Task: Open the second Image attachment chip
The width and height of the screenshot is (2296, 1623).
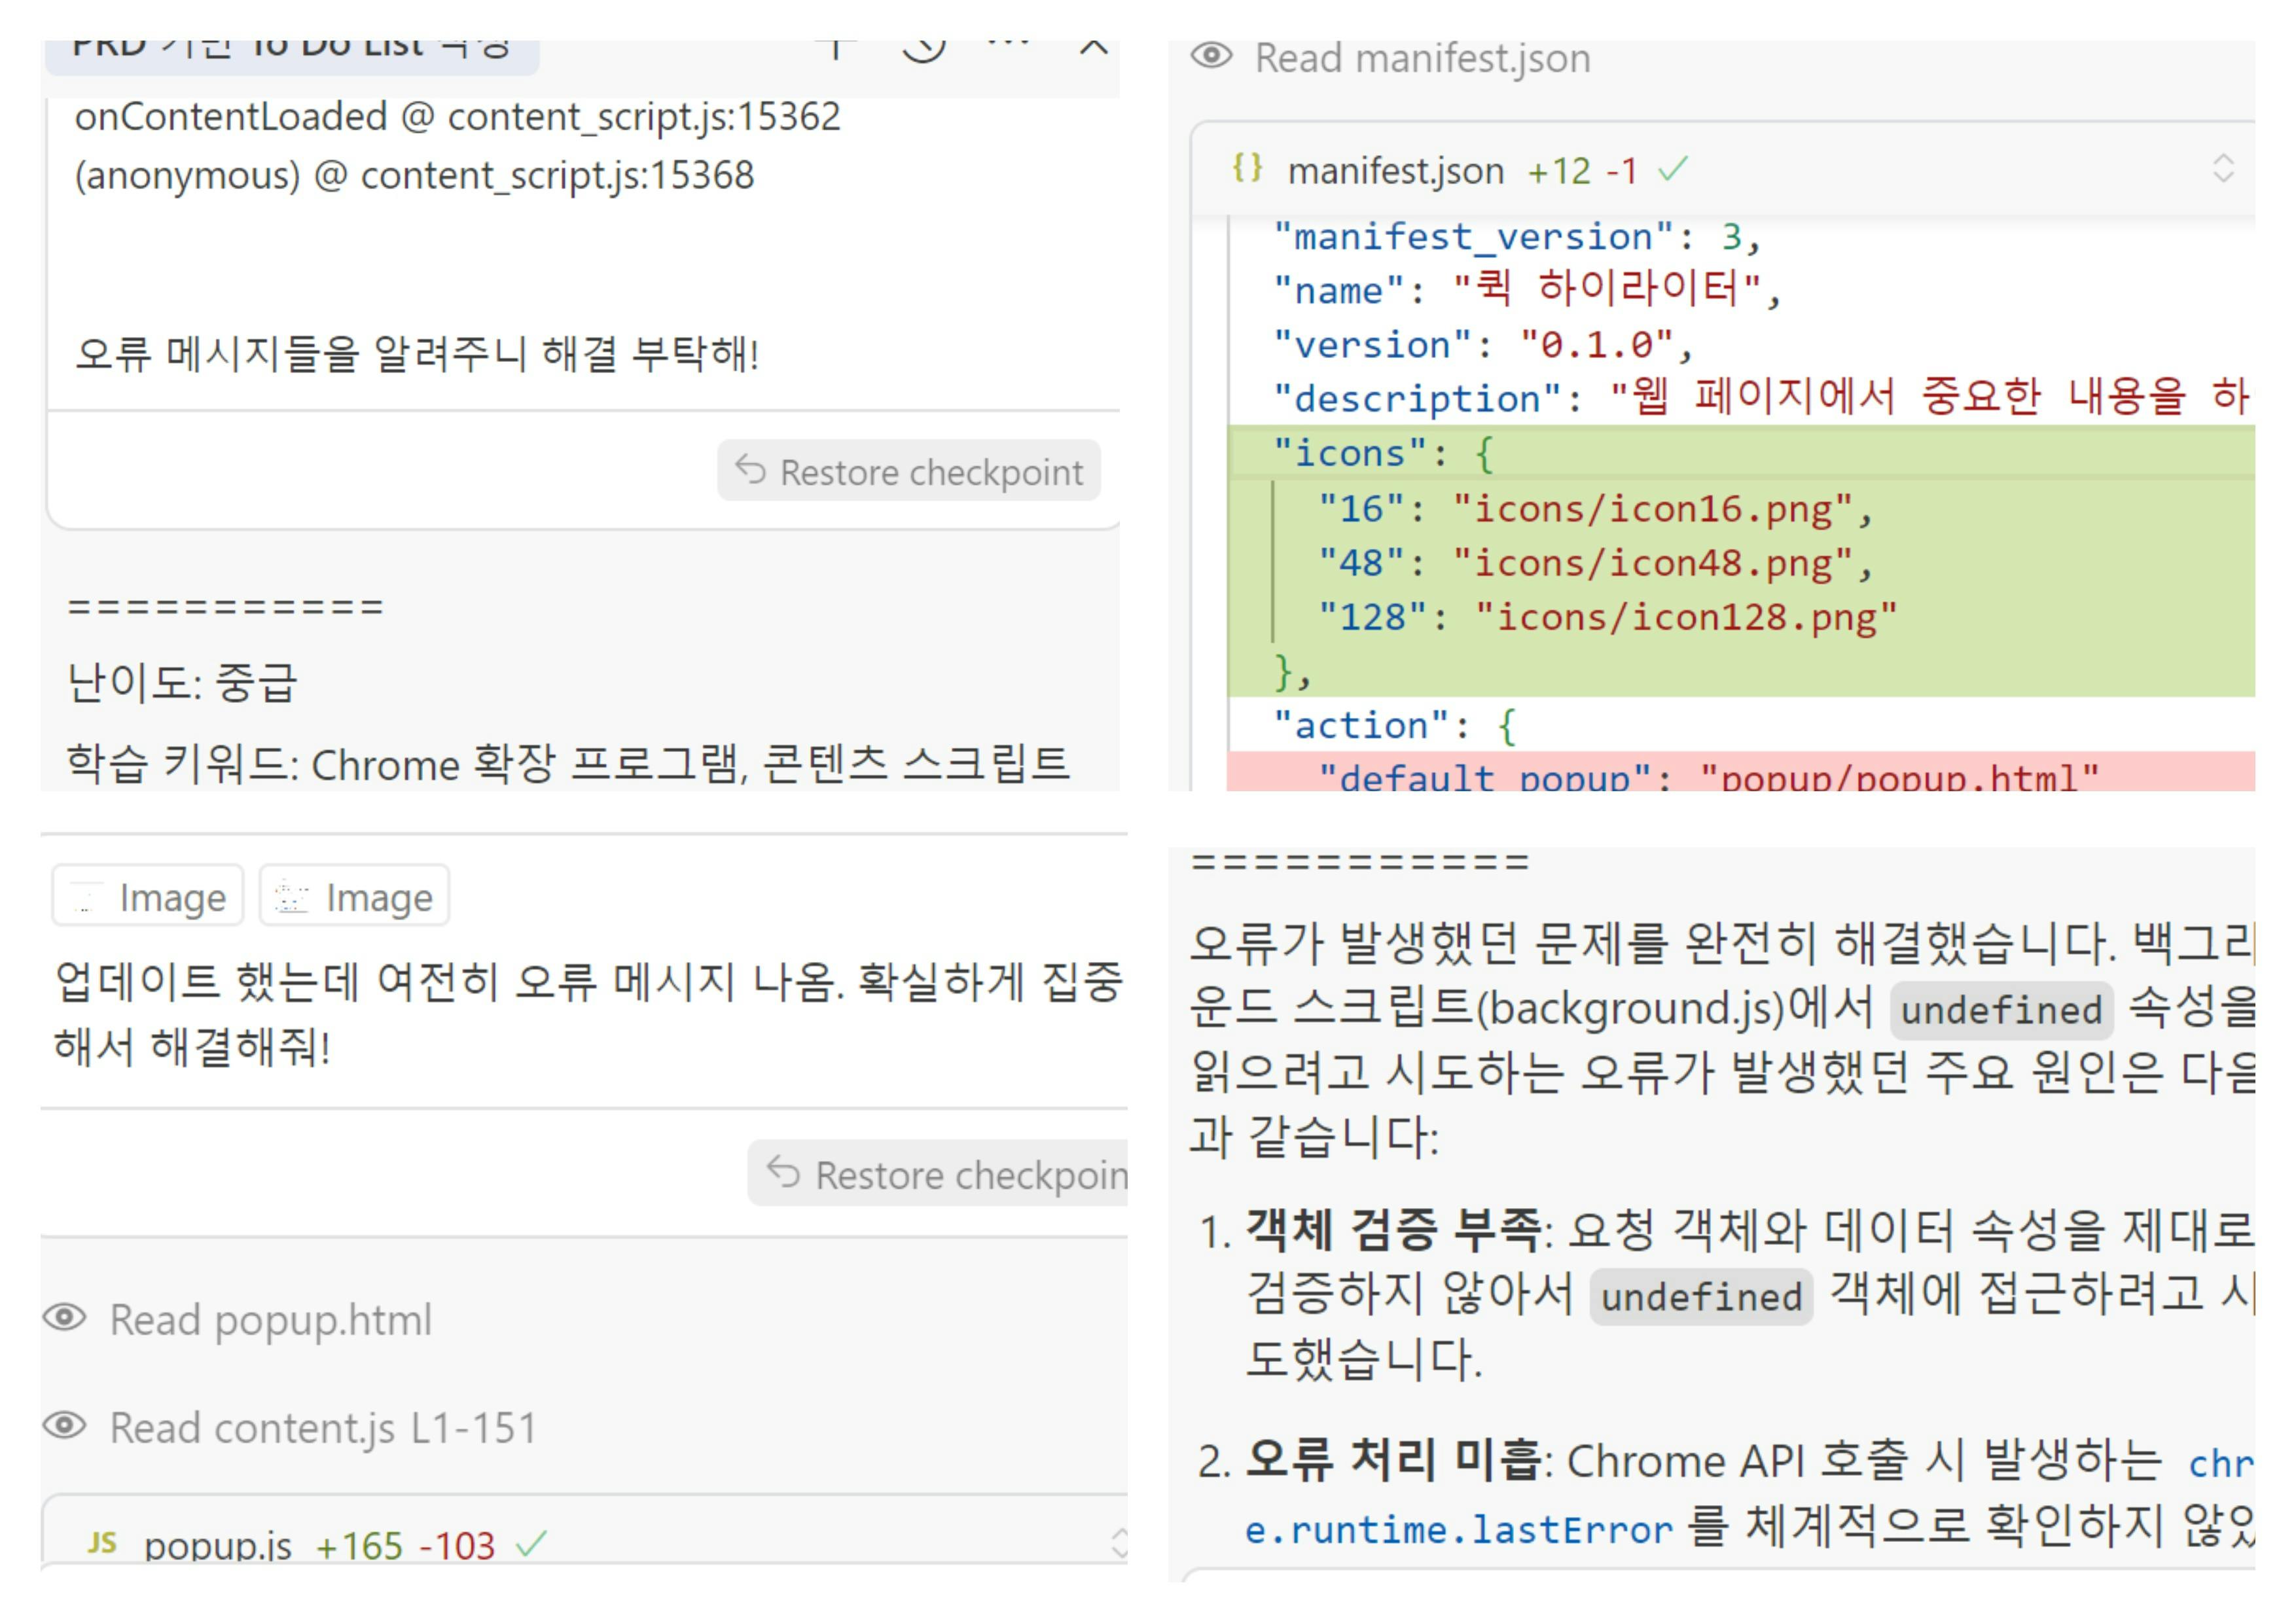Action: point(354,896)
